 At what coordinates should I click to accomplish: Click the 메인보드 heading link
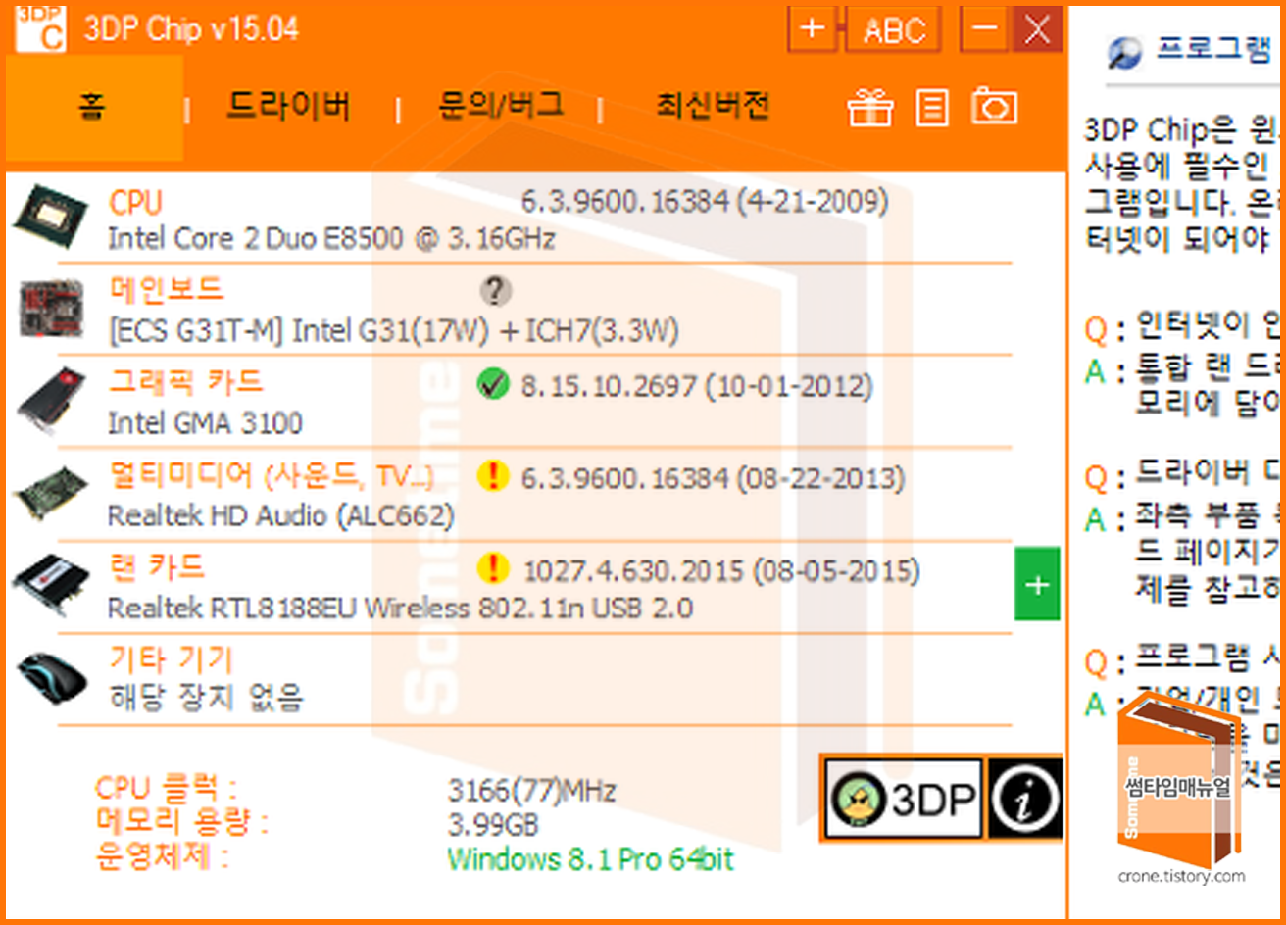[x=166, y=290]
